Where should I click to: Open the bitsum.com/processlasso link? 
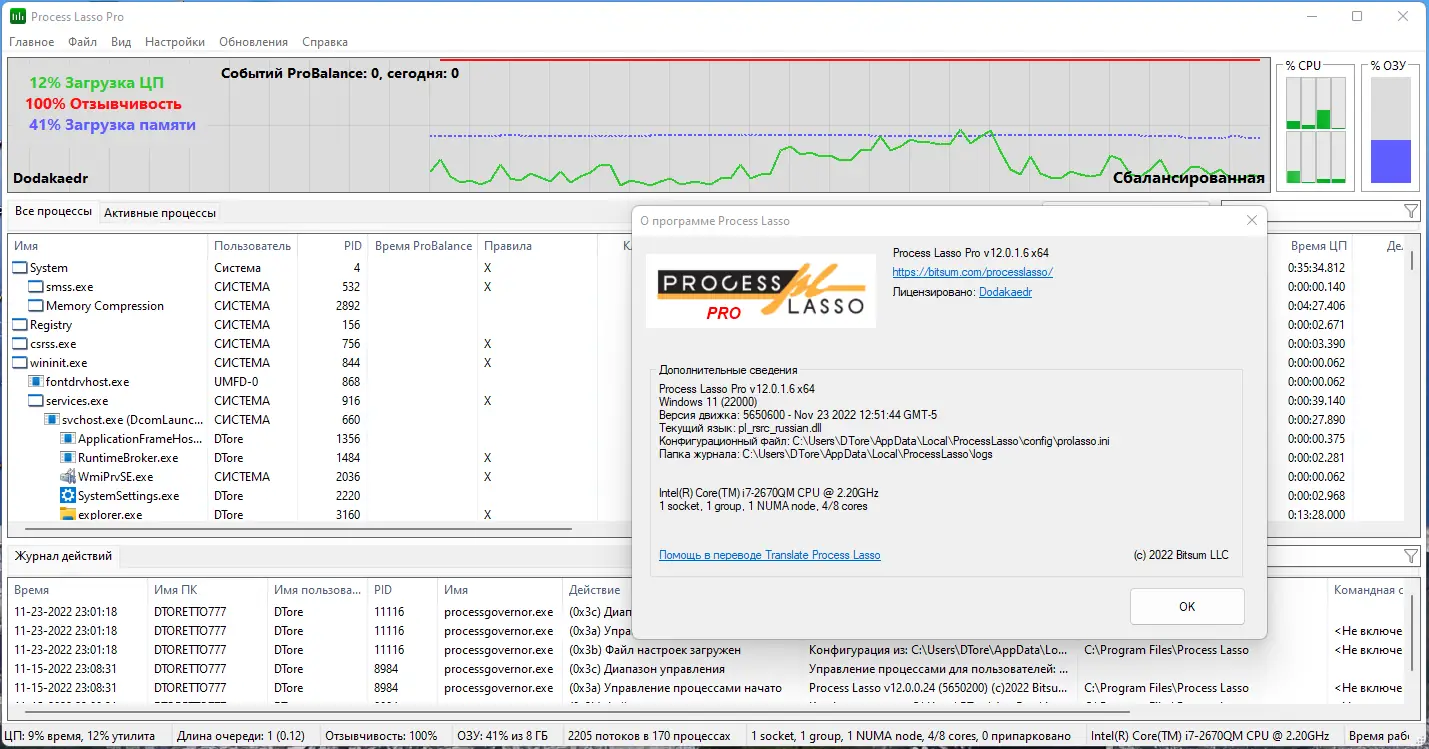point(973,272)
